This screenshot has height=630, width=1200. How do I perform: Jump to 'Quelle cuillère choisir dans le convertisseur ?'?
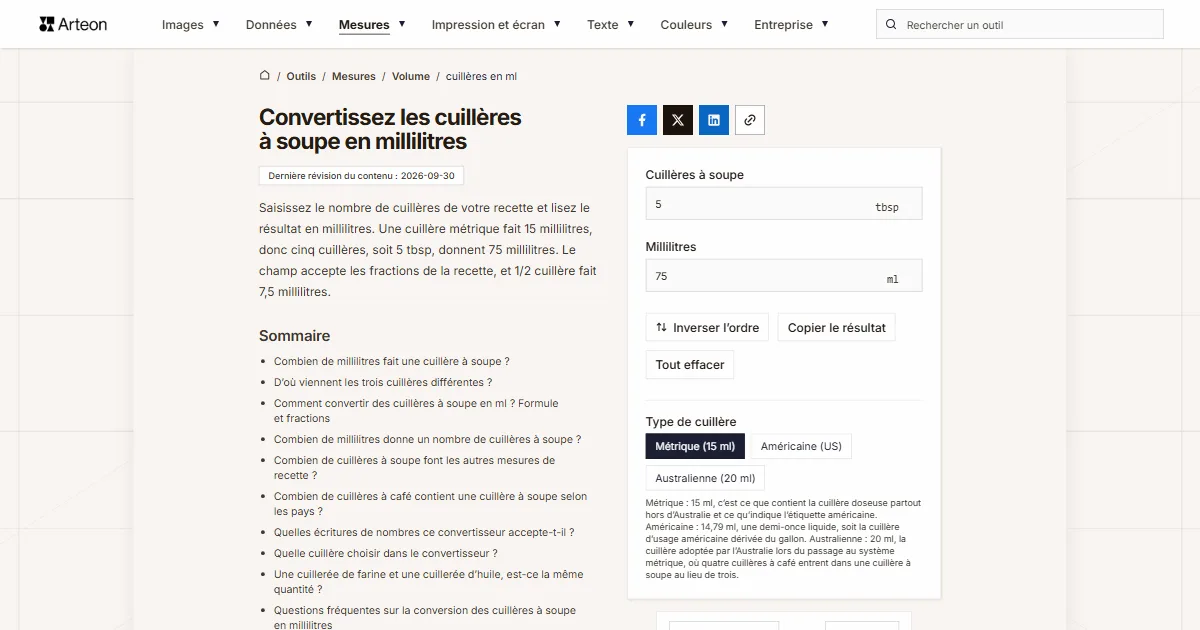point(386,553)
